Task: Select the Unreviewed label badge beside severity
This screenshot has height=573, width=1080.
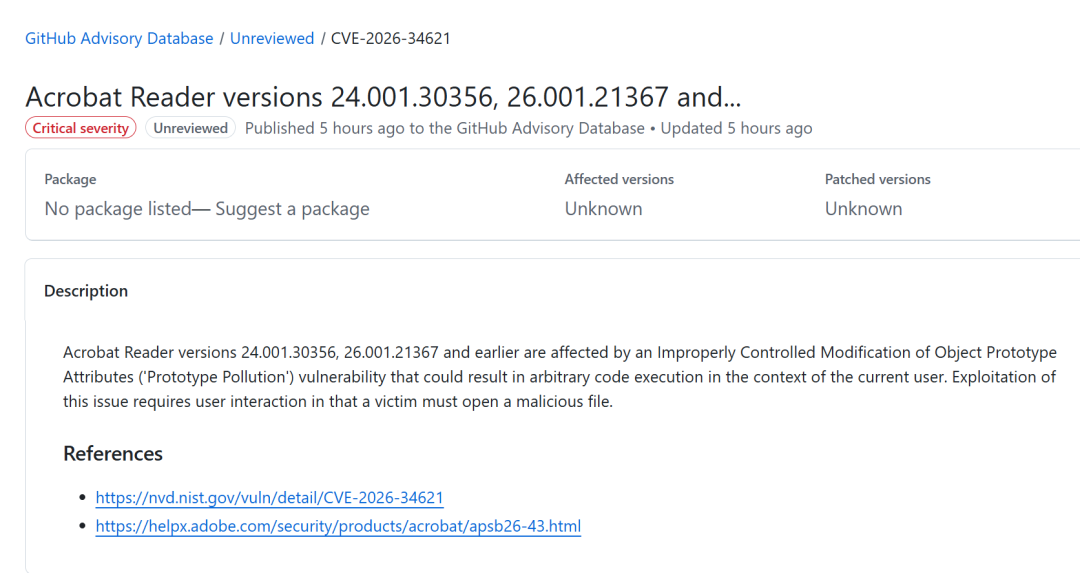Action: [190, 128]
